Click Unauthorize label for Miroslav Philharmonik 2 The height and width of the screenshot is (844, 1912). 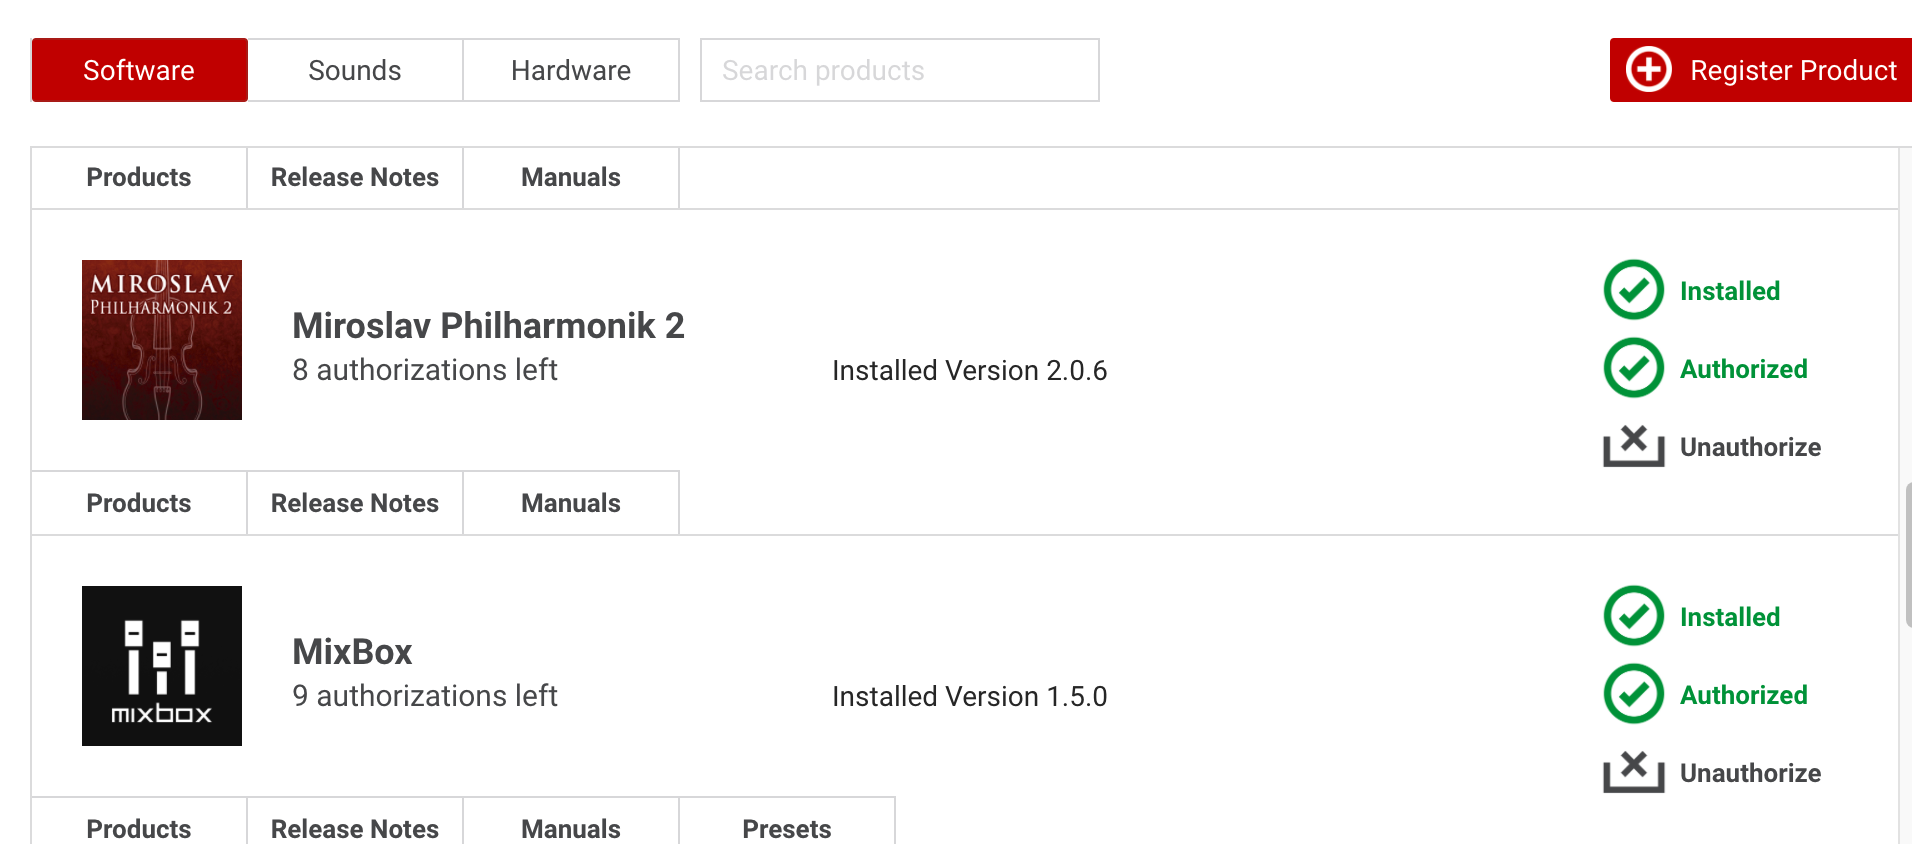[1750, 447]
